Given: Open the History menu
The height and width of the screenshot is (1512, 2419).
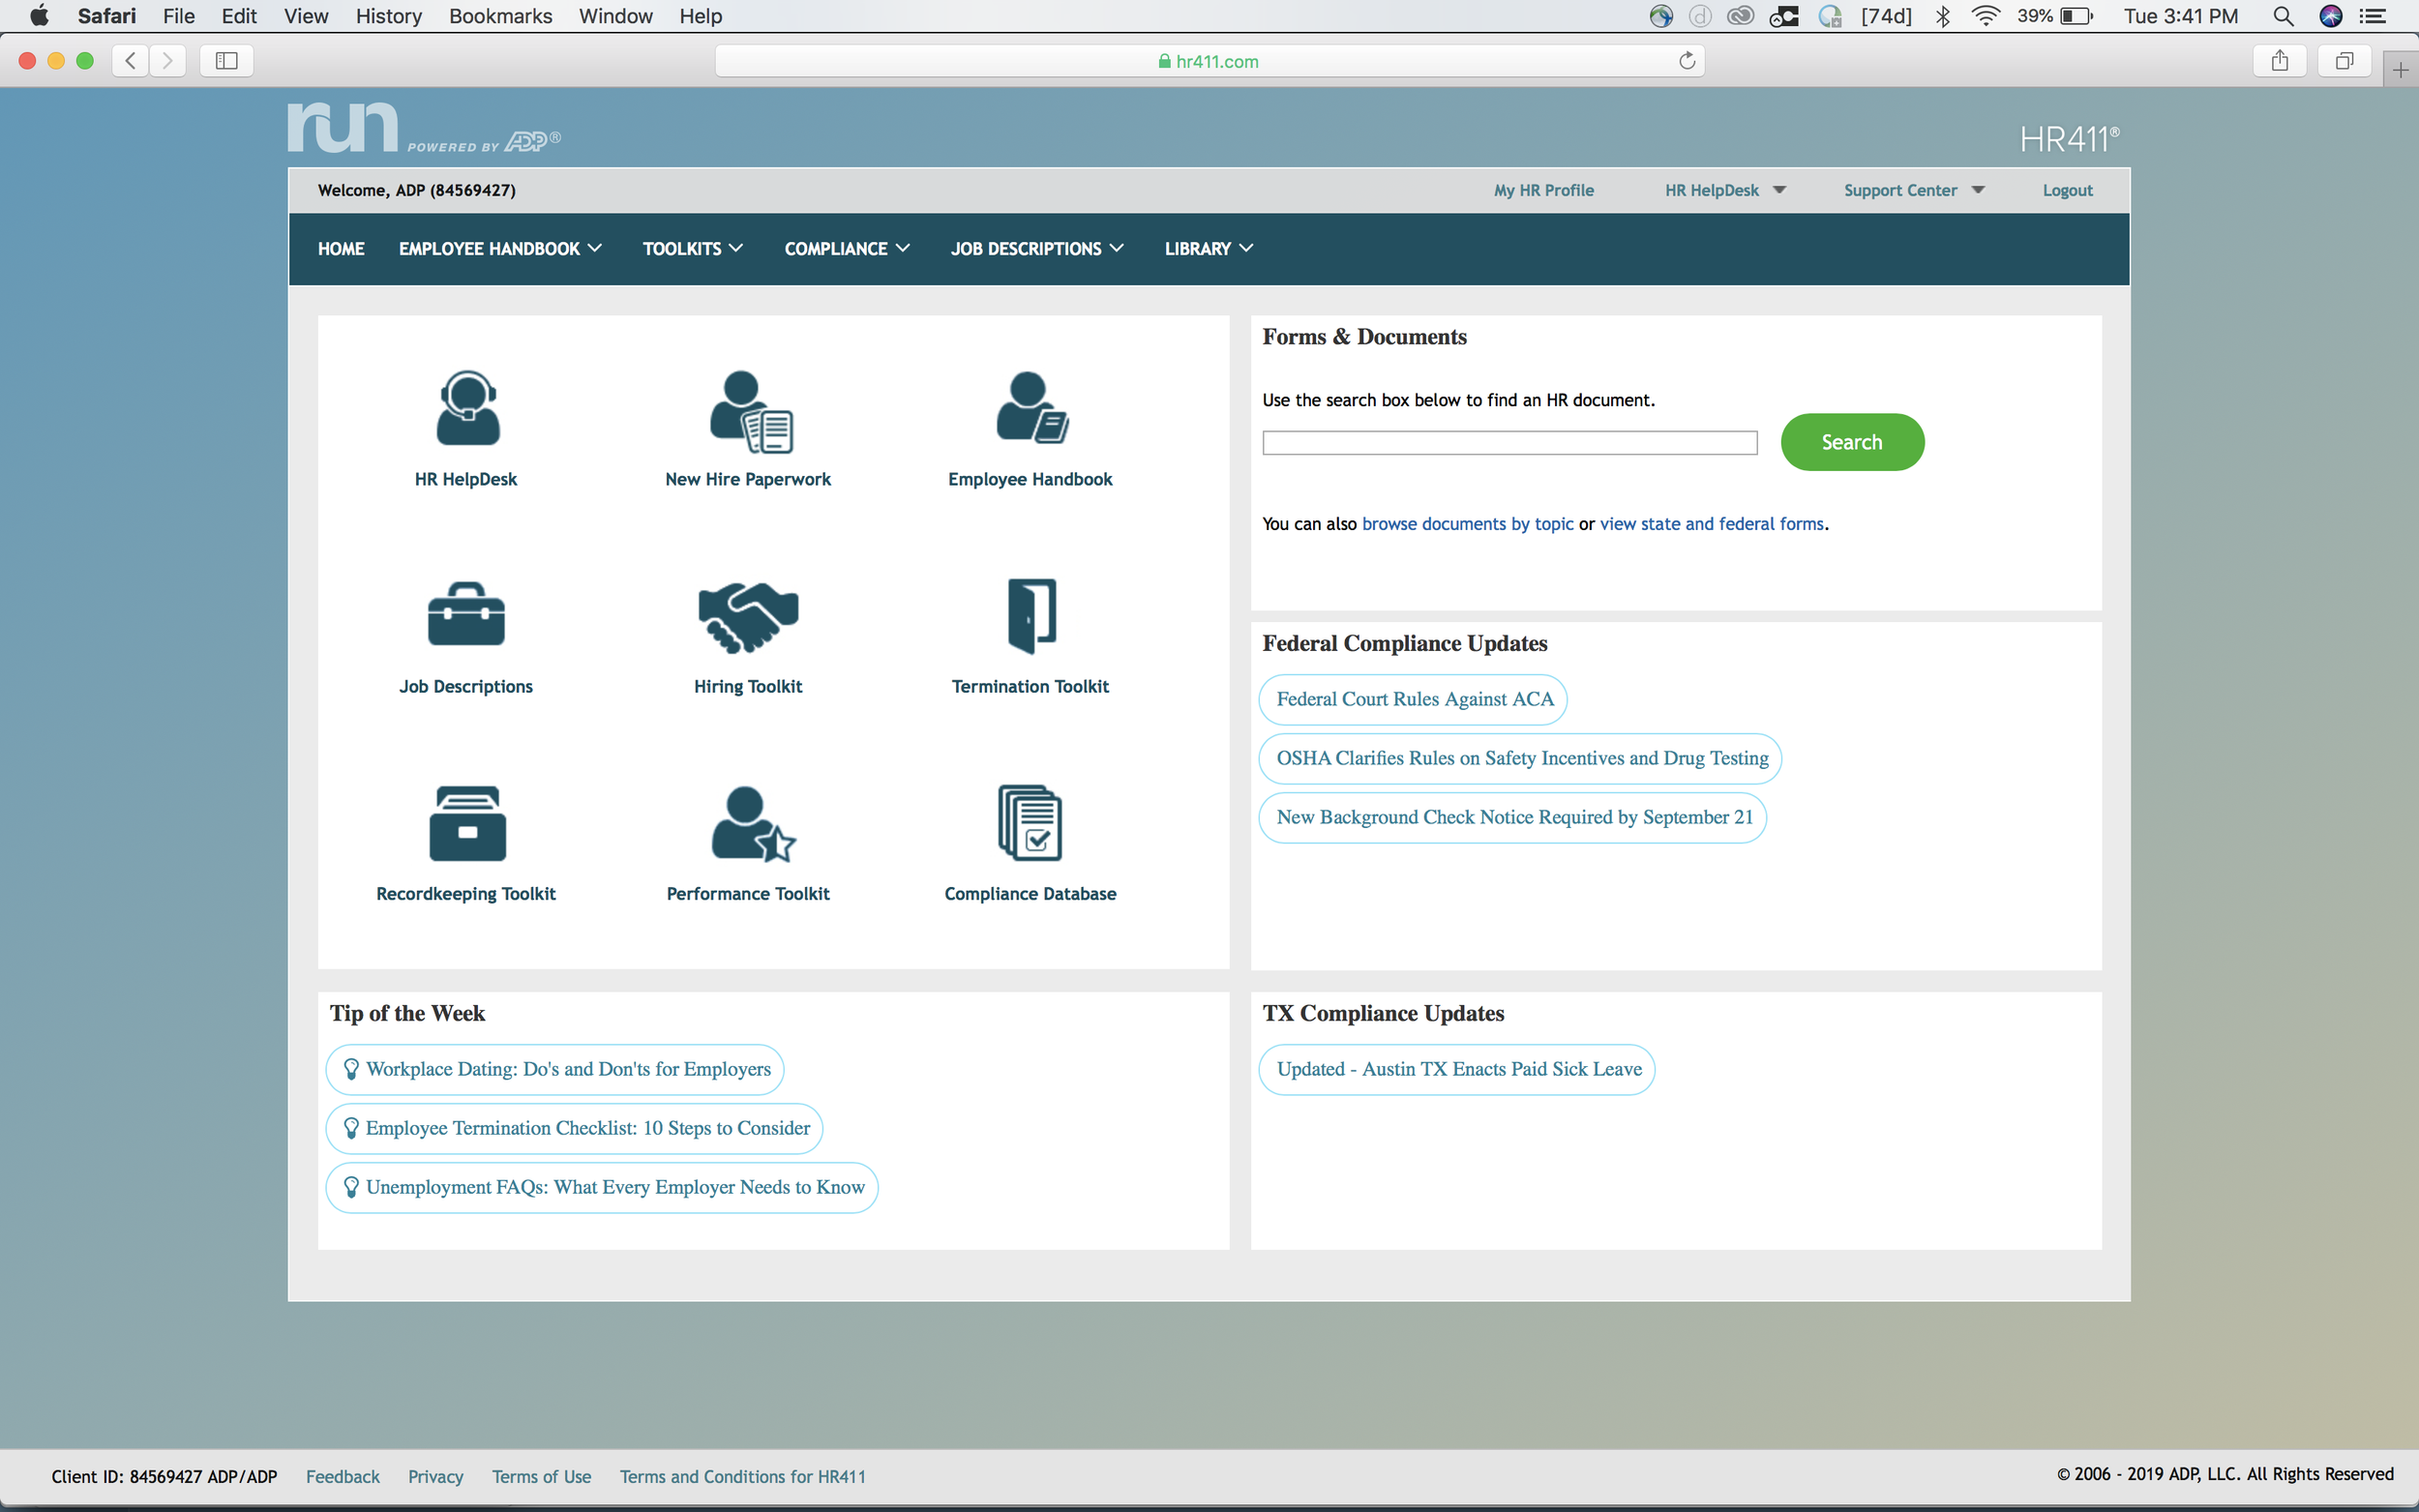Looking at the screenshot, I should click(389, 16).
